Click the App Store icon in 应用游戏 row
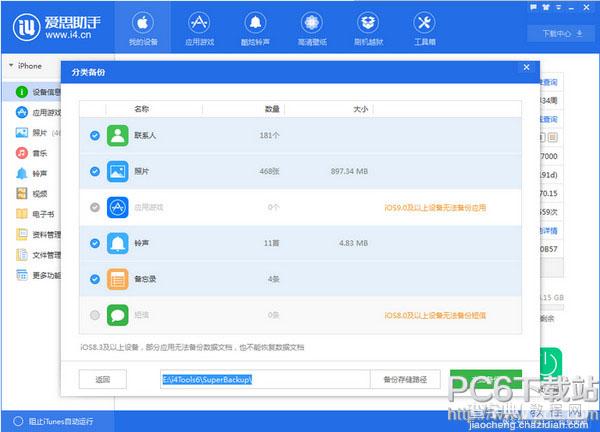This screenshot has height=432, width=600. [117, 207]
